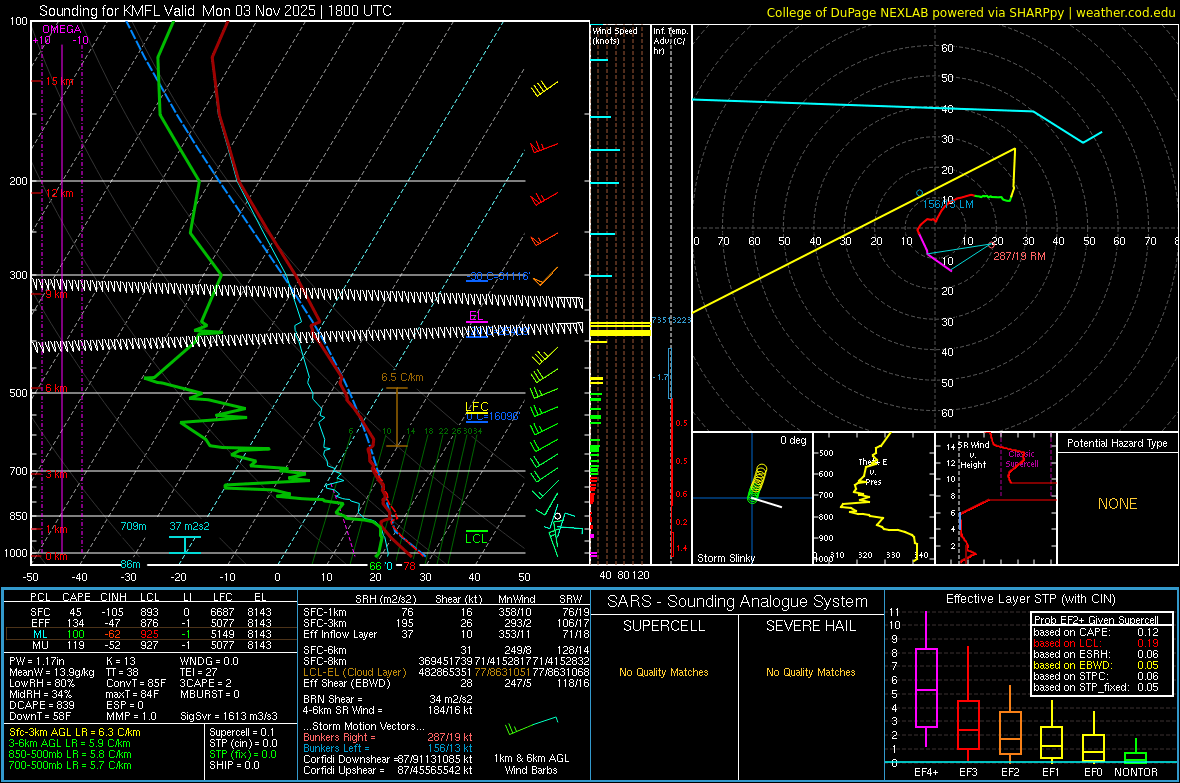The image size is (1180, 783).
Task: Click 'Prob EF2+ Given Supercell' legend header
Action: point(1096,620)
